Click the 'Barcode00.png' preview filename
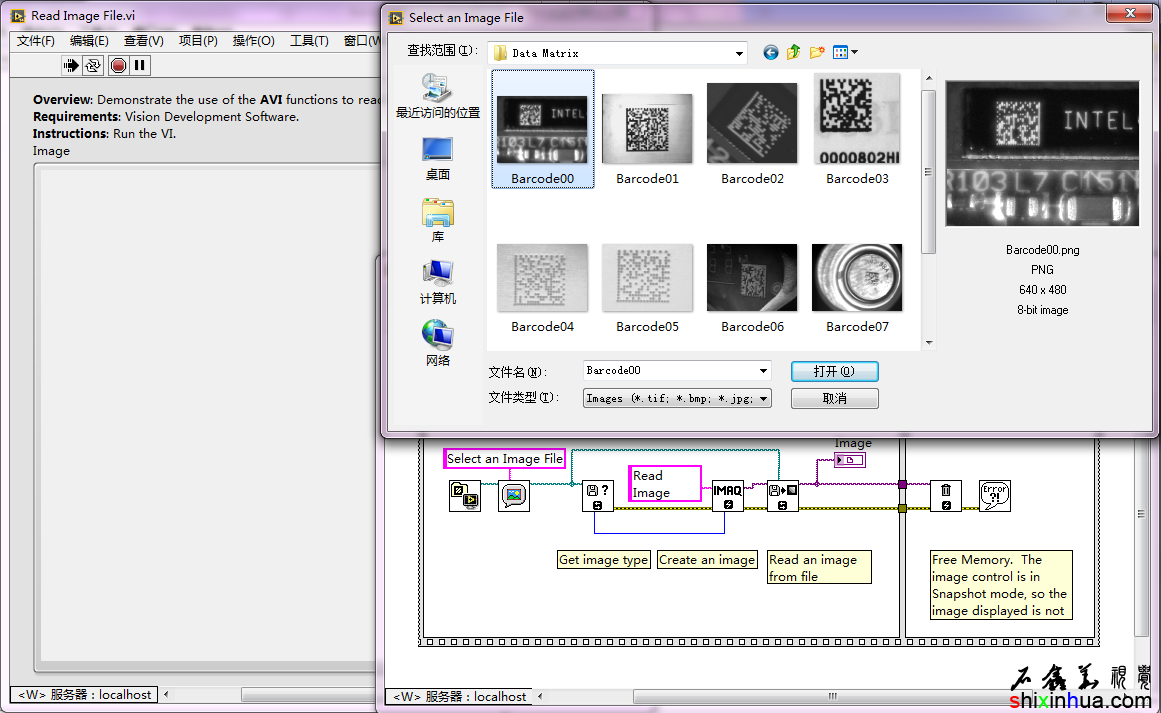 1043,250
